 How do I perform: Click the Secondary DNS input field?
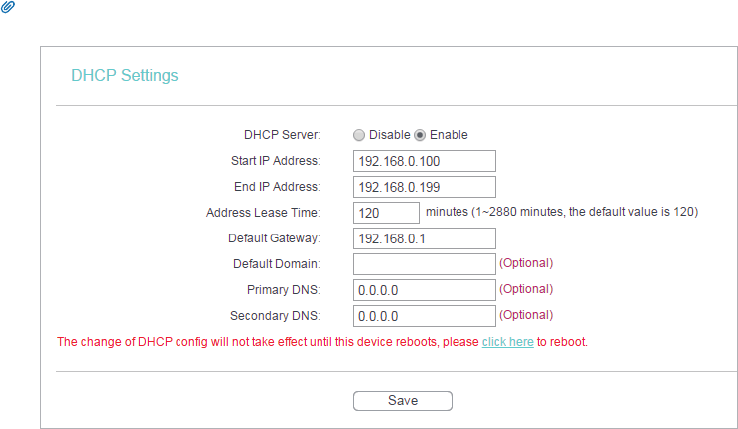point(424,316)
